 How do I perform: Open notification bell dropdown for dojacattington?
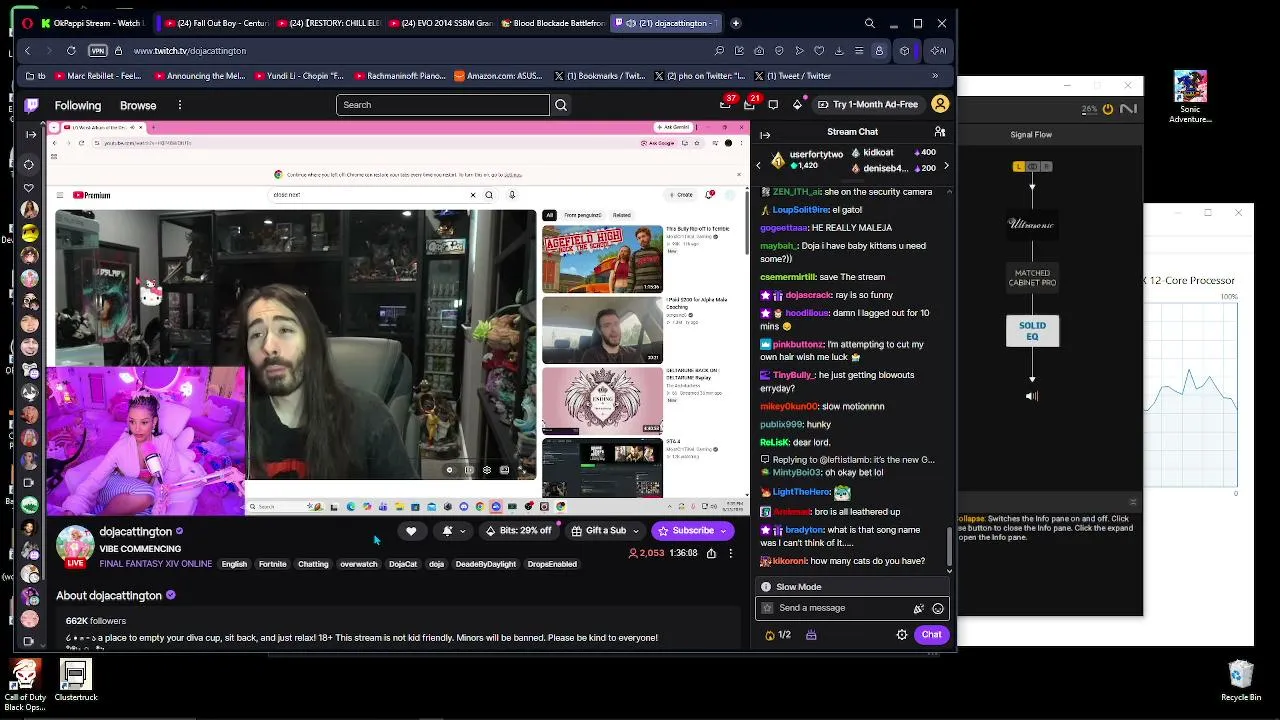tap(453, 531)
